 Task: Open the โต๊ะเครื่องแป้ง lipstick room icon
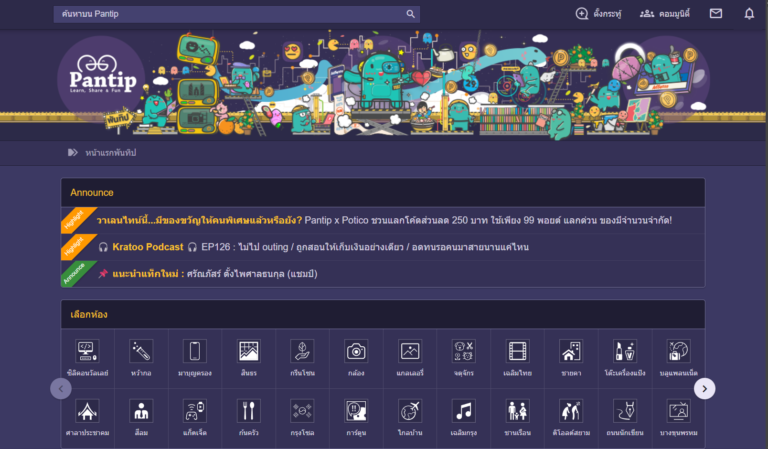[x=625, y=352]
